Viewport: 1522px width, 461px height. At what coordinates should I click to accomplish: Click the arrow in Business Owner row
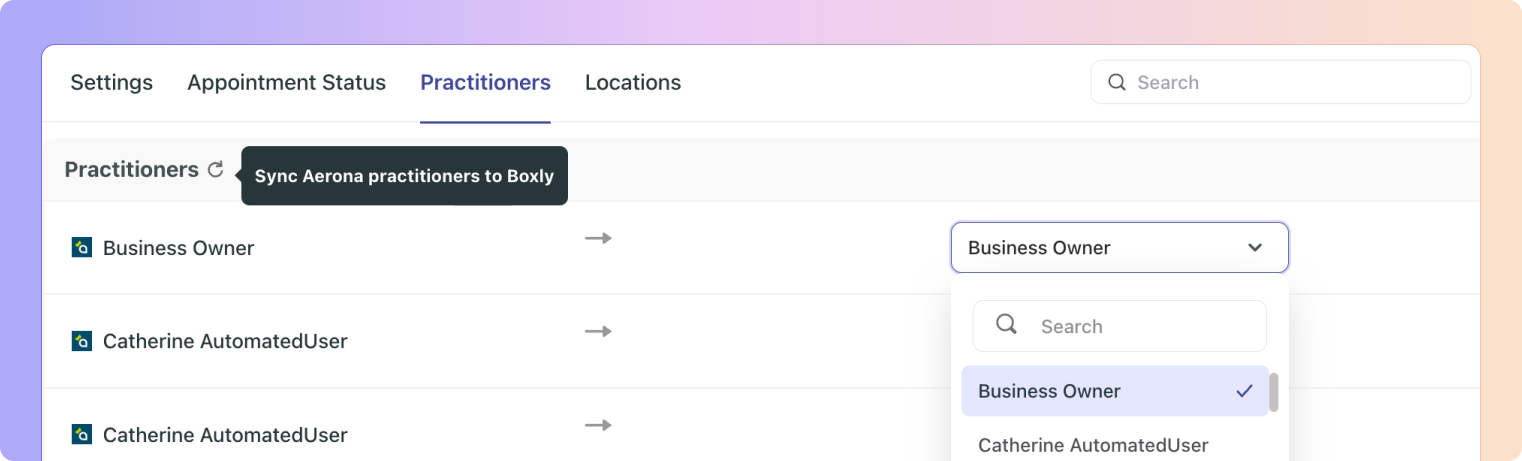[x=598, y=238]
